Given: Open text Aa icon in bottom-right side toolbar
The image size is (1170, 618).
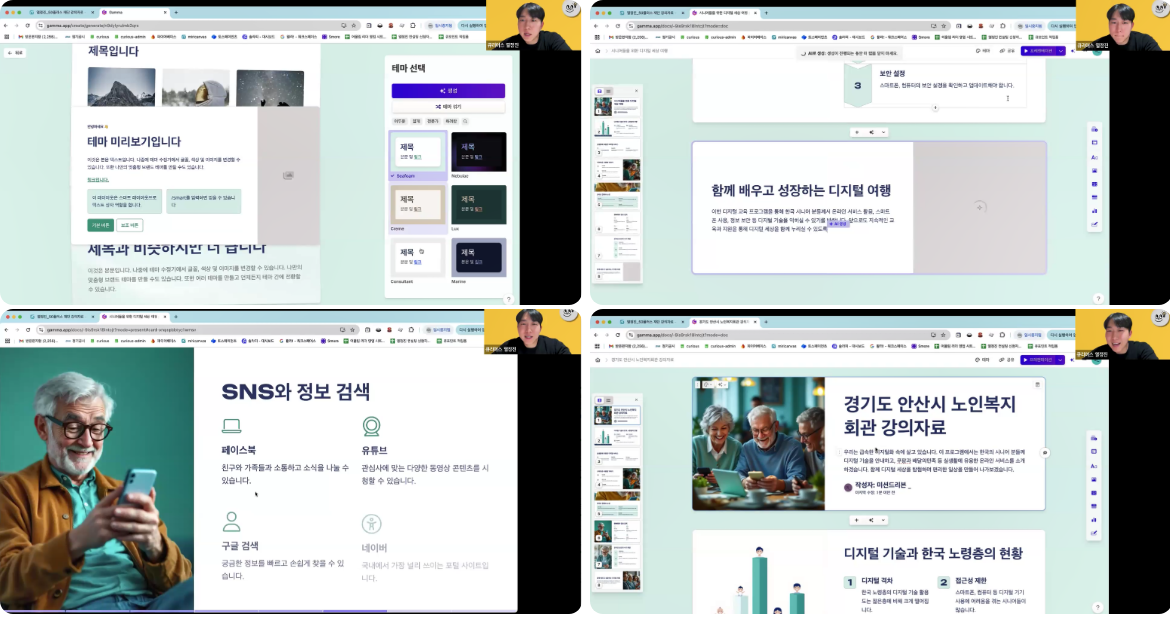Looking at the screenshot, I should (x=1094, y=466).
